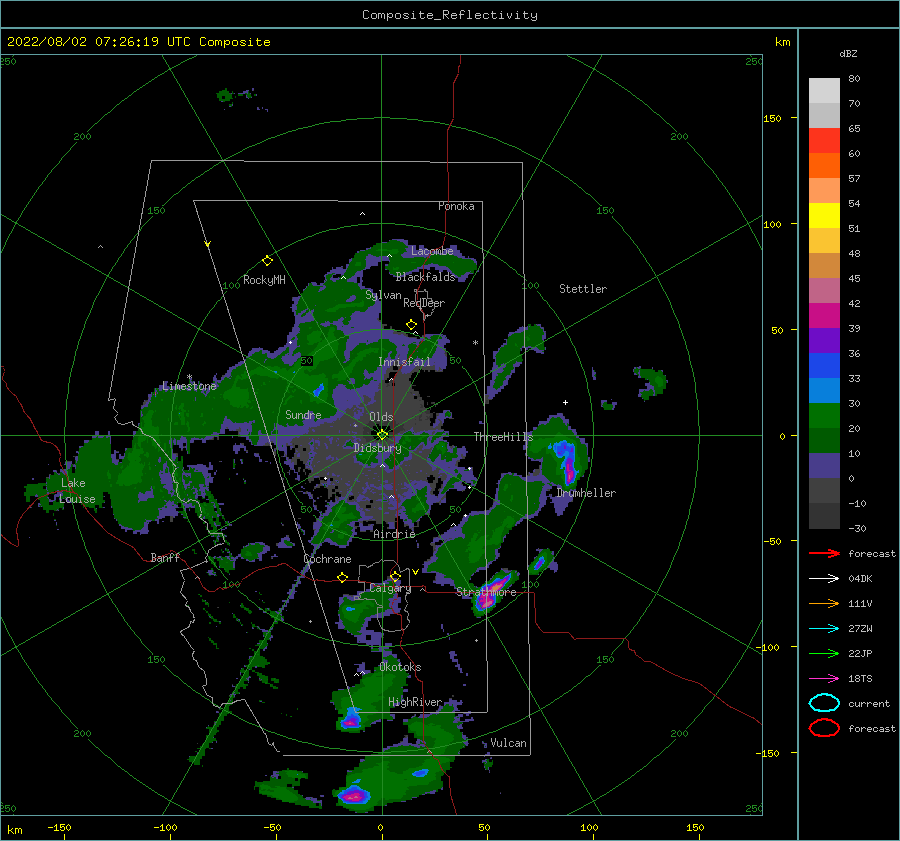900x841 pixels.
Task: Click the Lake Louise label
Action: (77, 491)
